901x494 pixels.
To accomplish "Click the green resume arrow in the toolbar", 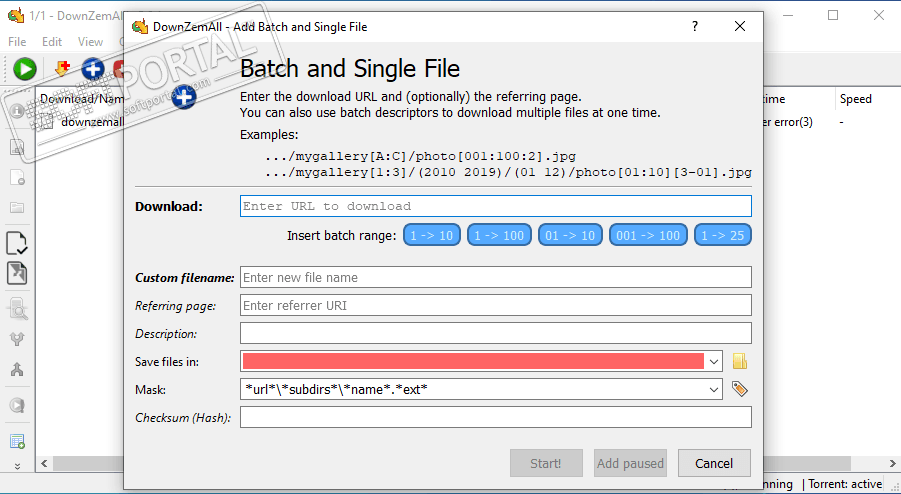I will click(x=25, y=69).
